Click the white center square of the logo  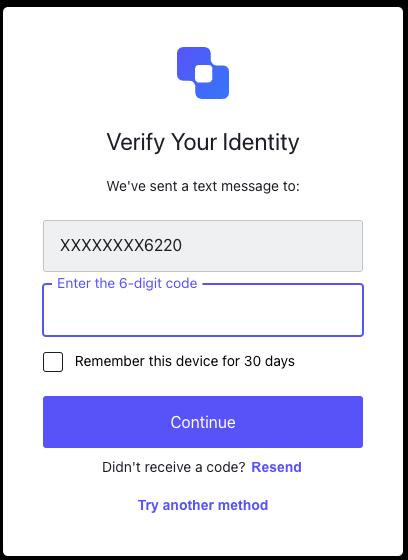tap(203, 74)
